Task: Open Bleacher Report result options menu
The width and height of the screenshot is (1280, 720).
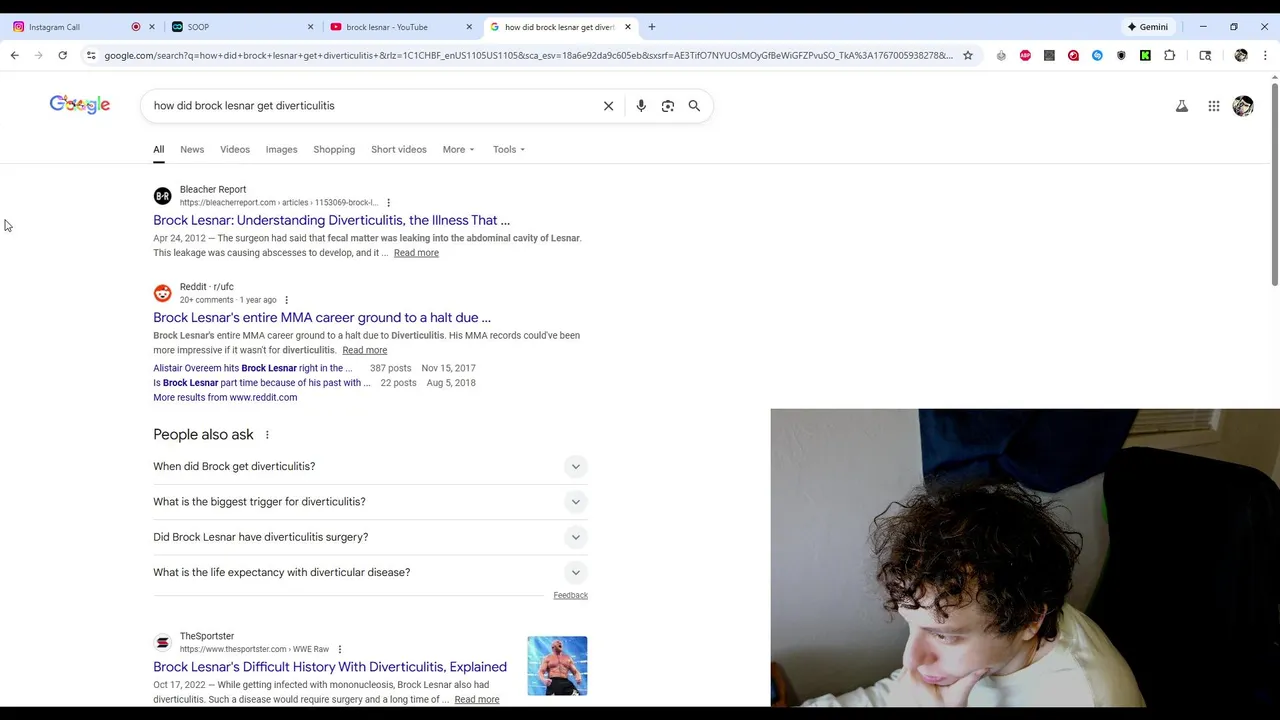Action: (x=388, y=203)
